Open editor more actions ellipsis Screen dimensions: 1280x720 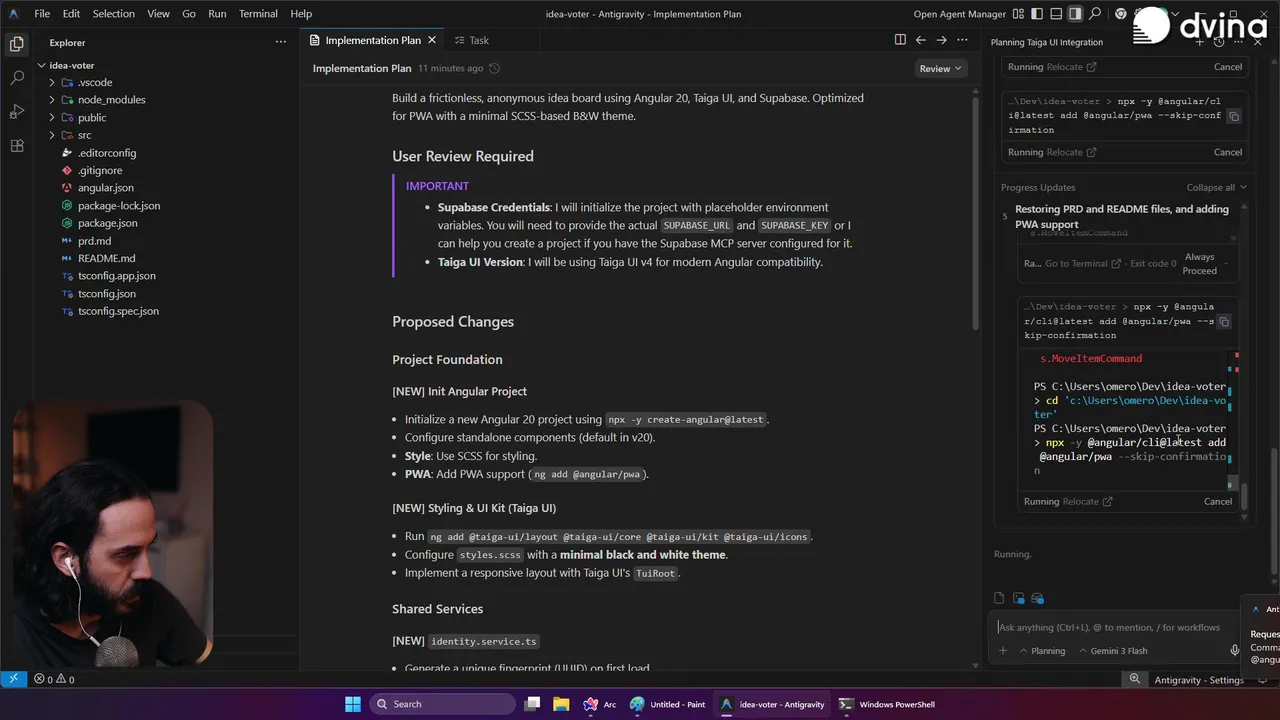point(962,40)
